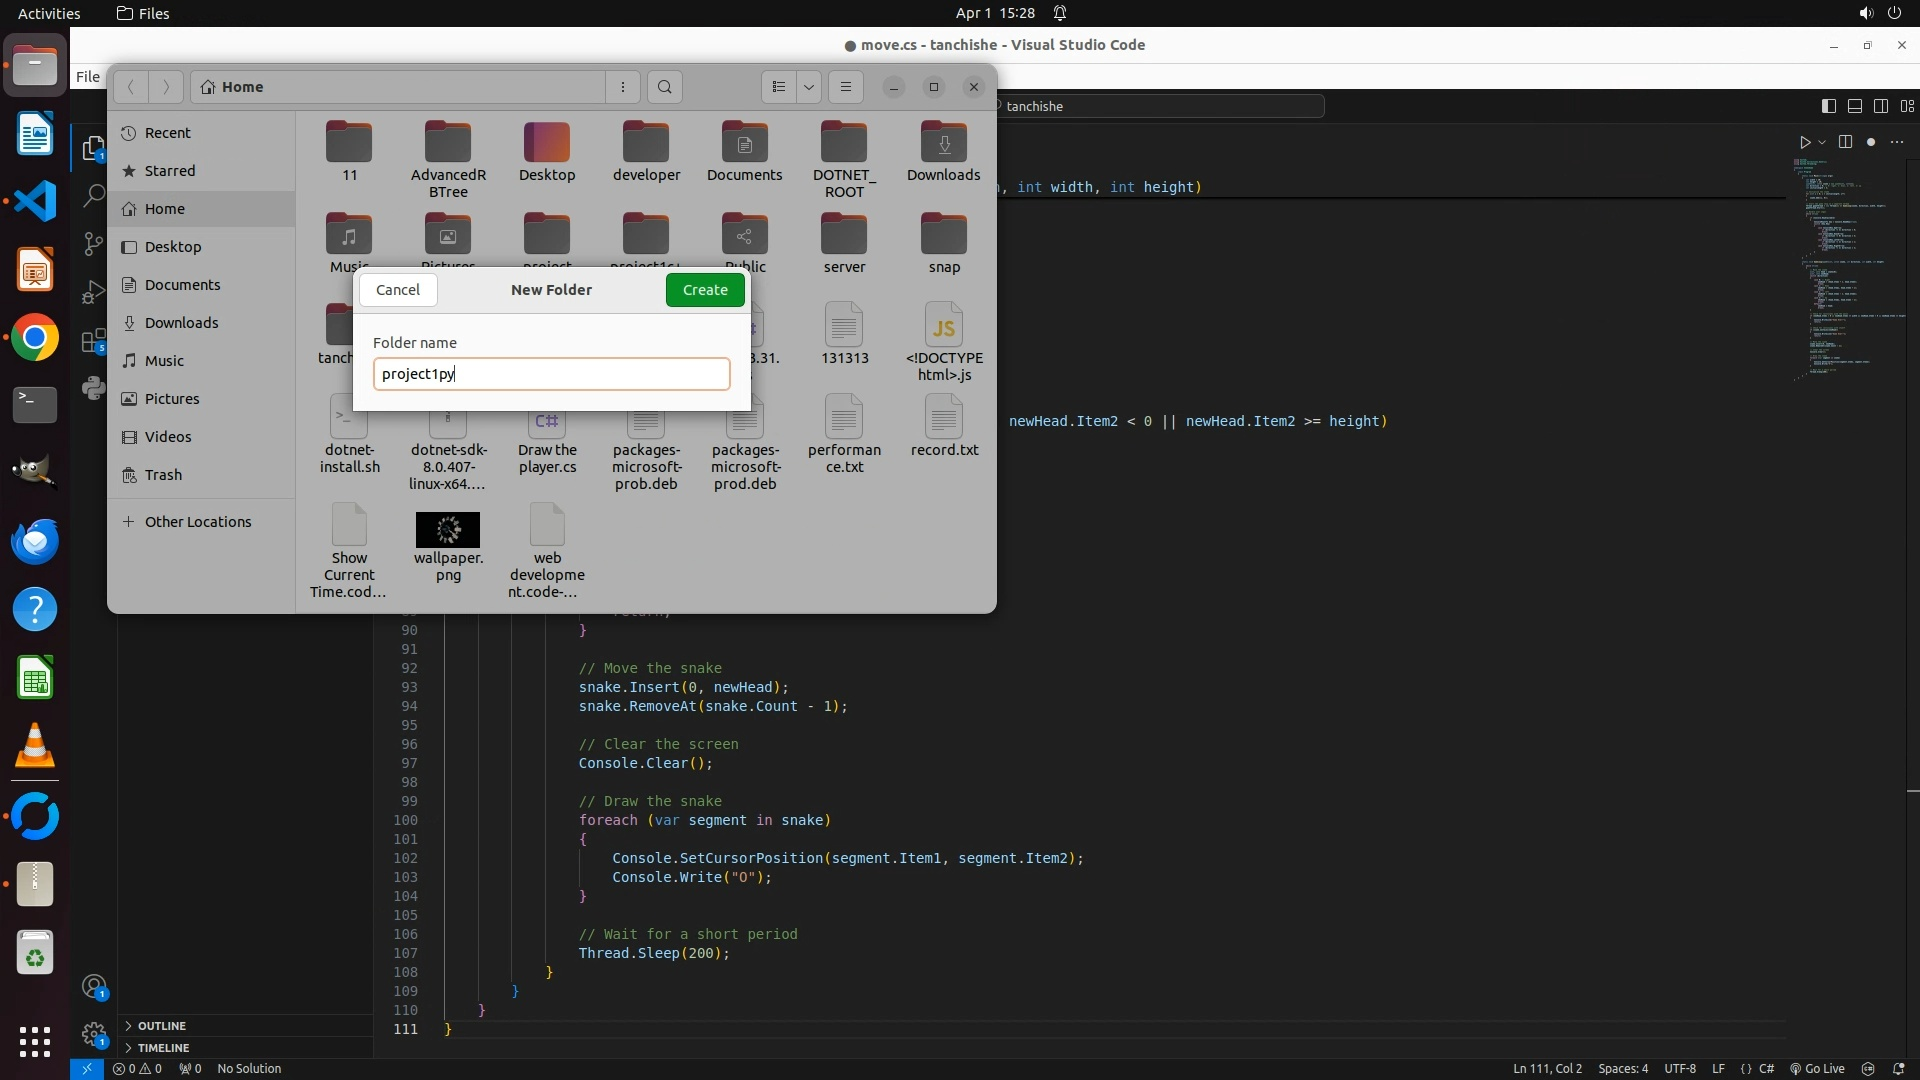Open VS Code Manage gear icon
This screenshot has height=1080, width=1920.
[x=93, y=1034]
